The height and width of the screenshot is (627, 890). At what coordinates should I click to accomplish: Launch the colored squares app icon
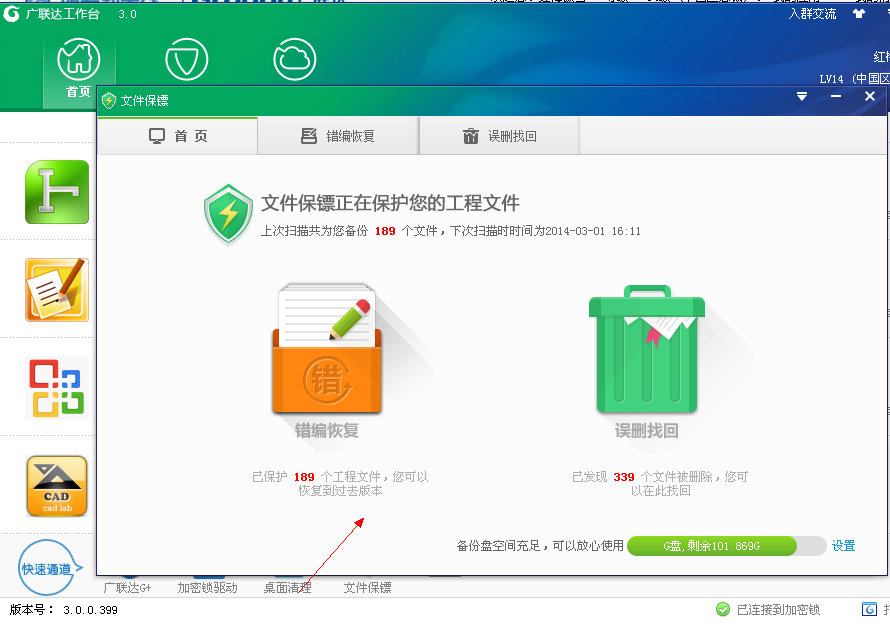click(x=57, y=388)
